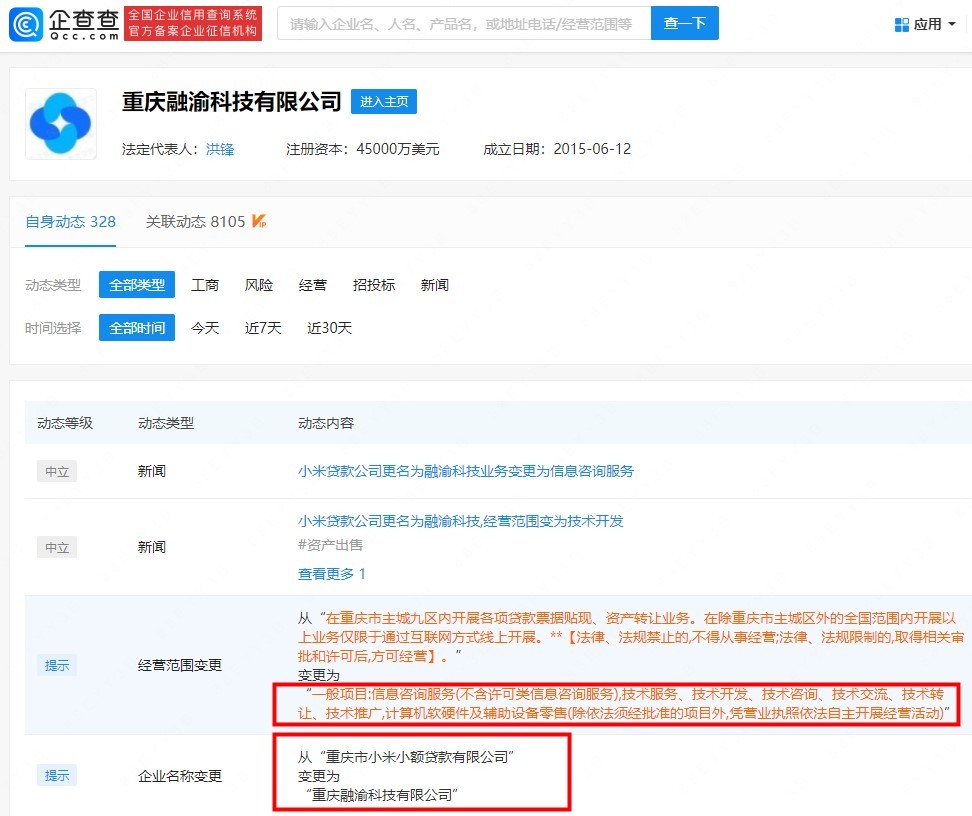Click 动态类型 column header
972x816 pixels.
point(166,423)
